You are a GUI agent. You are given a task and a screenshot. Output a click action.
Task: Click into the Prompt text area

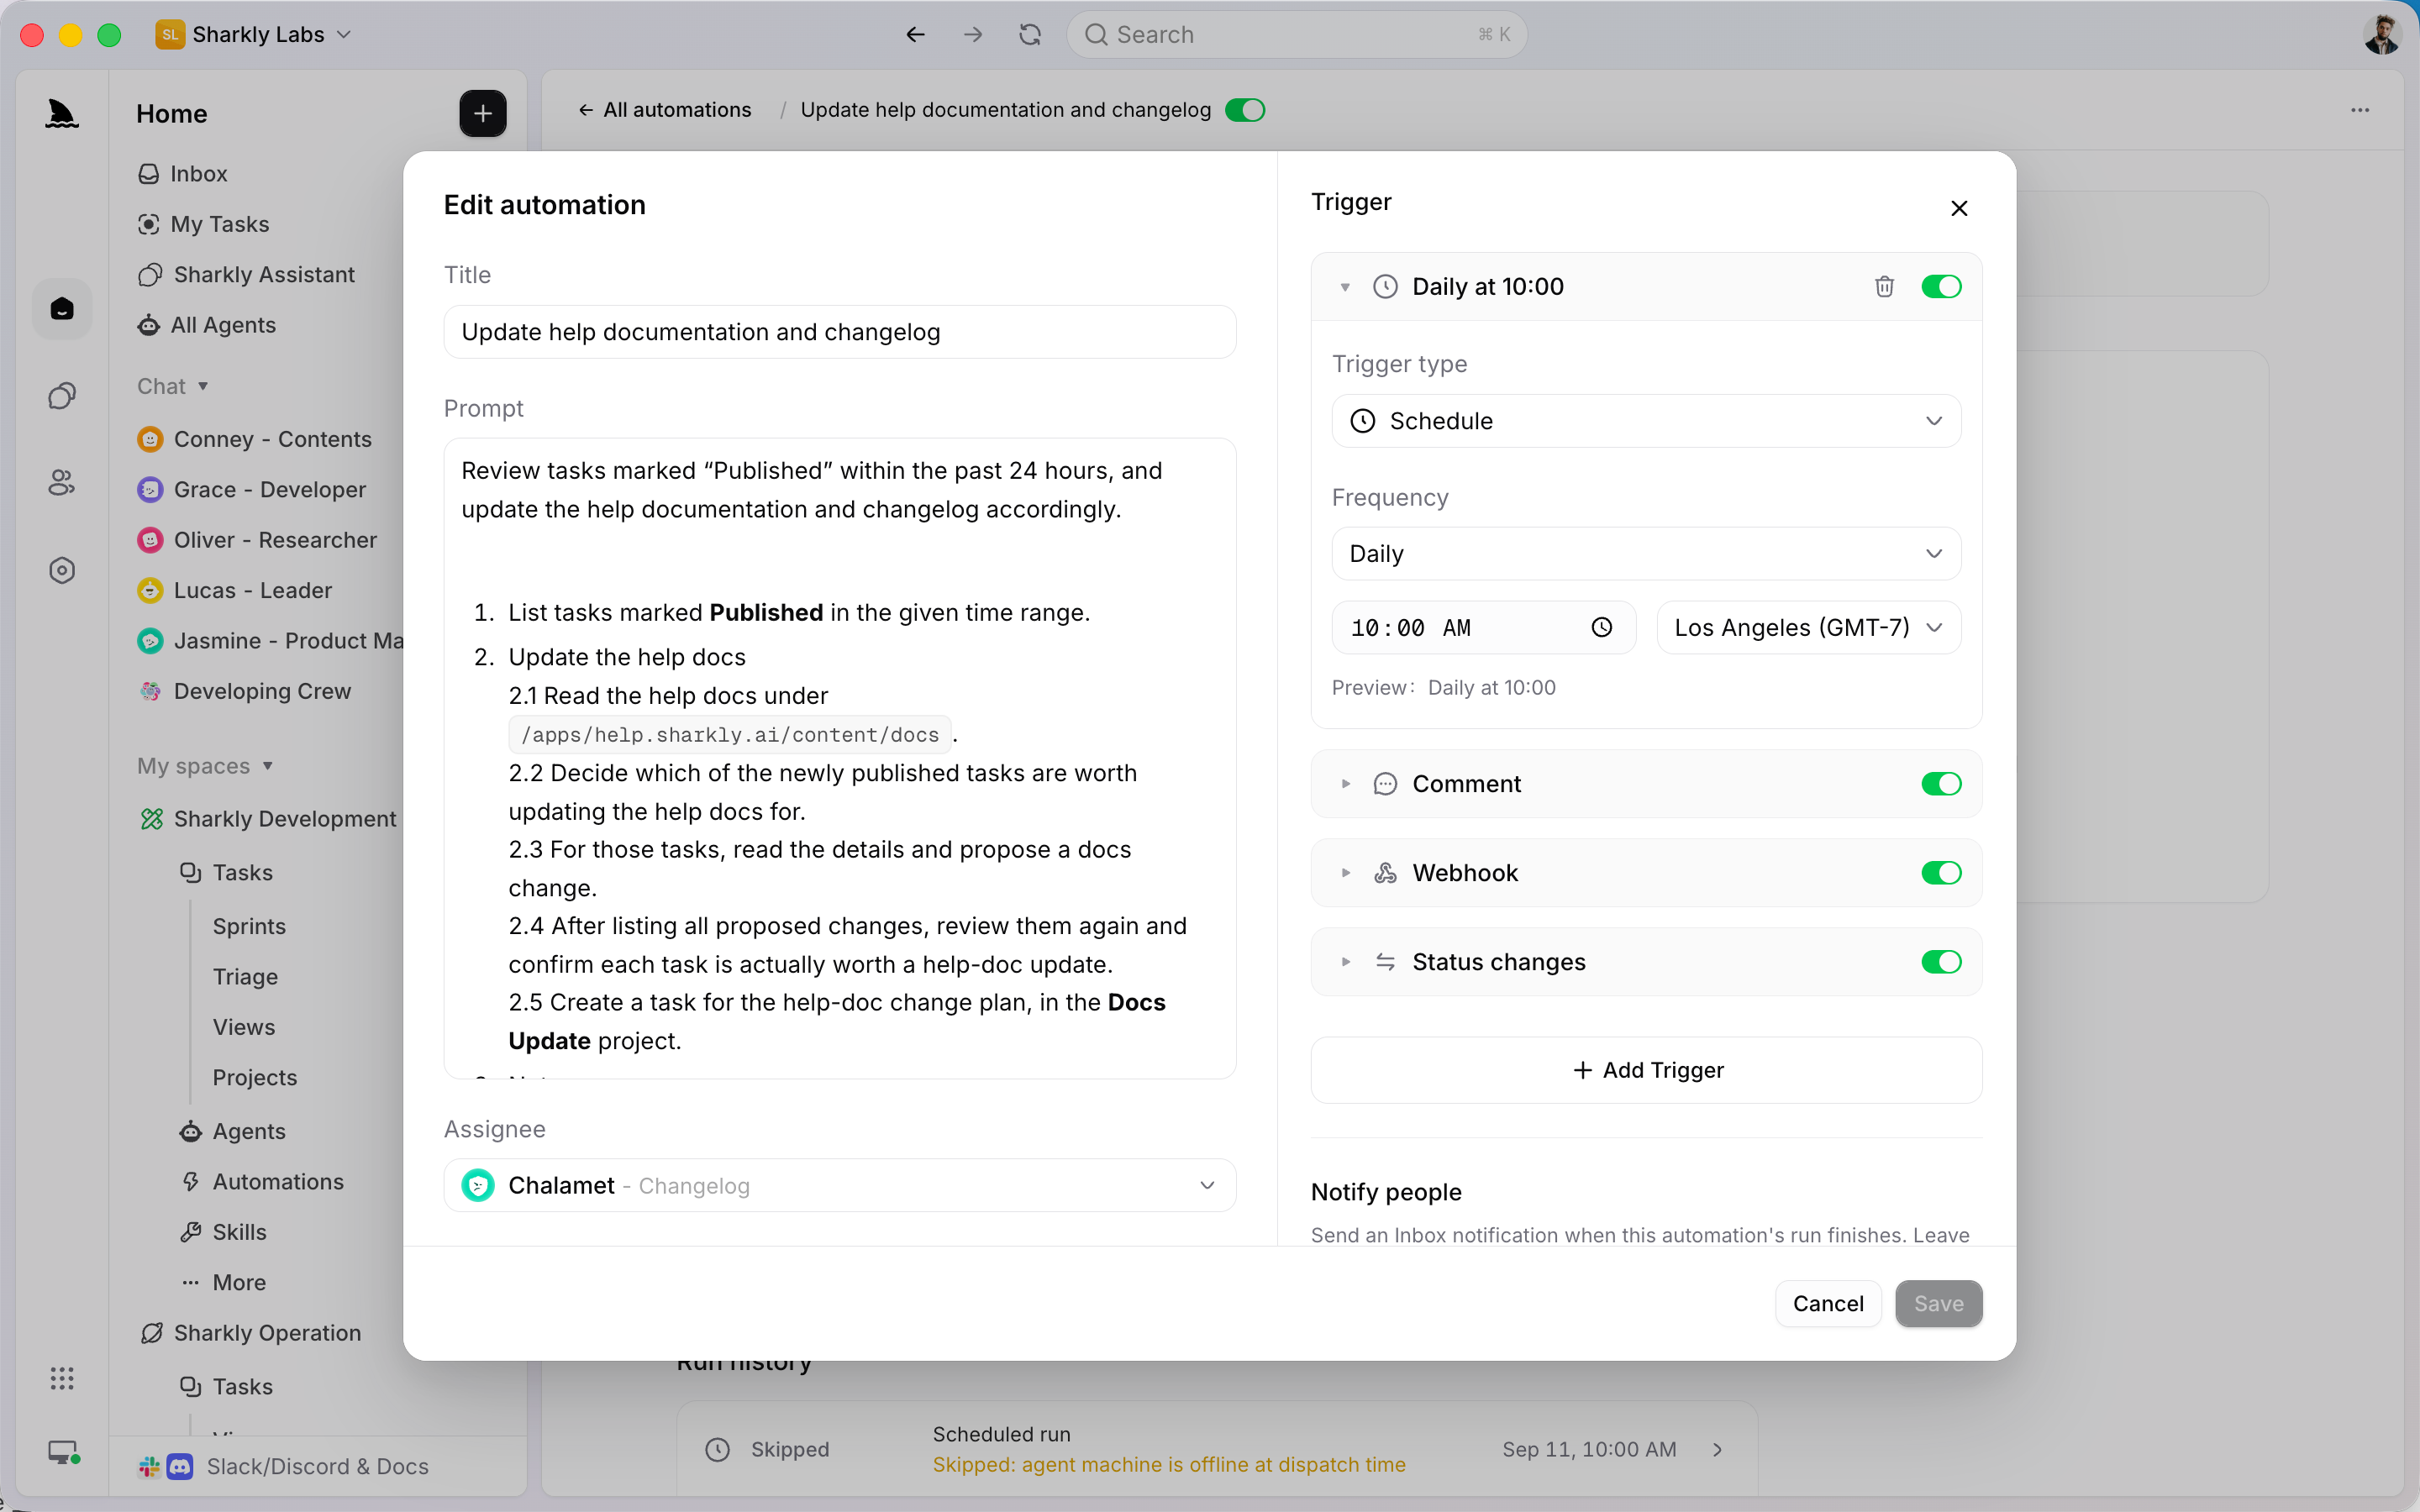(x=840, y=758)
